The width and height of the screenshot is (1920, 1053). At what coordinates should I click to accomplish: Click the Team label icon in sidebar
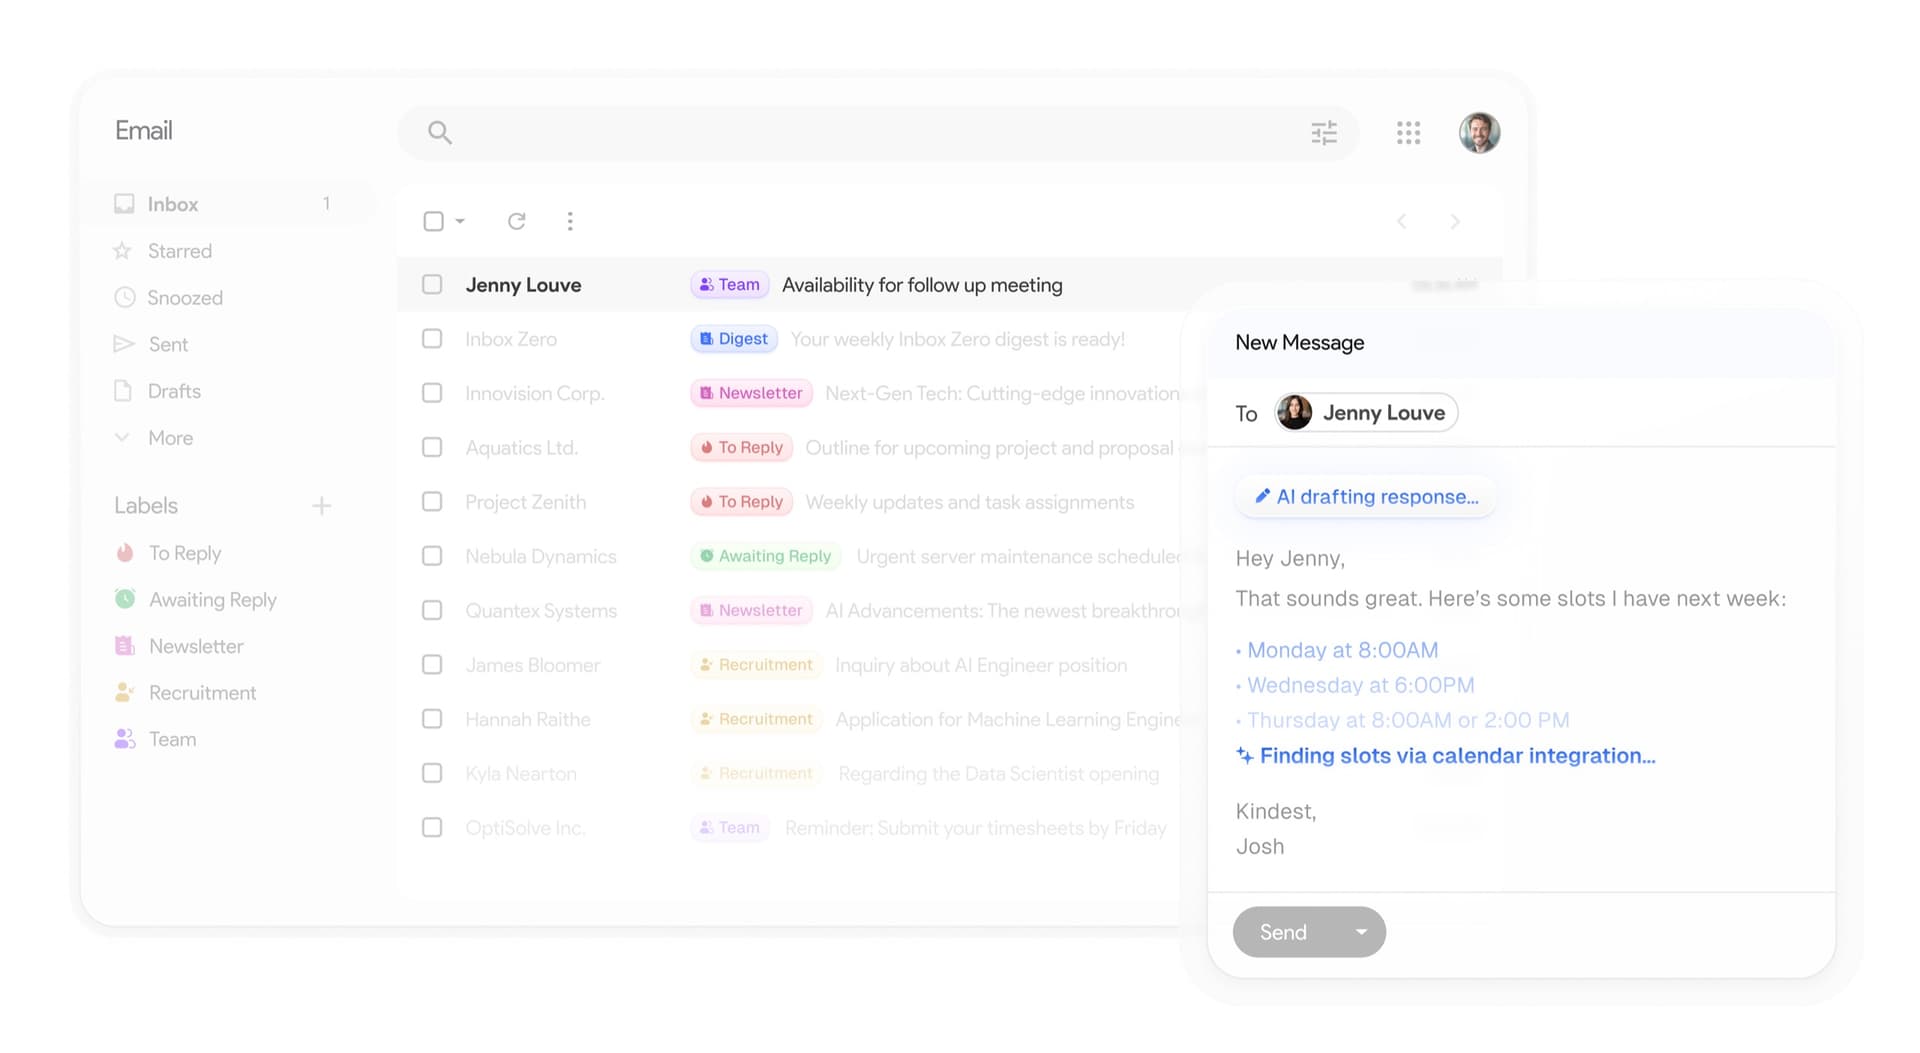click(125, 739)
